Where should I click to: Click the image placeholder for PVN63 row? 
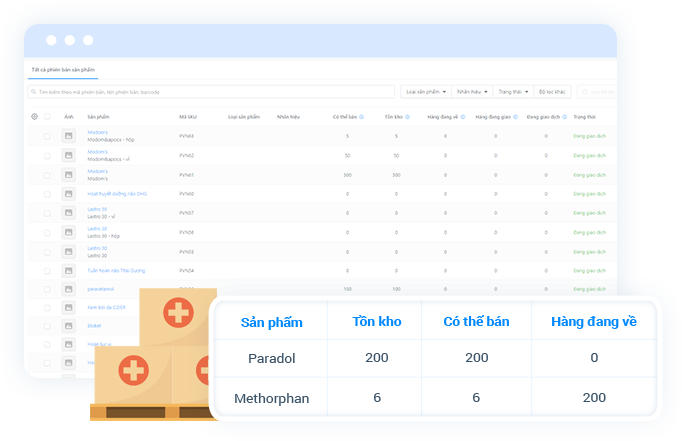coord(68,136)
